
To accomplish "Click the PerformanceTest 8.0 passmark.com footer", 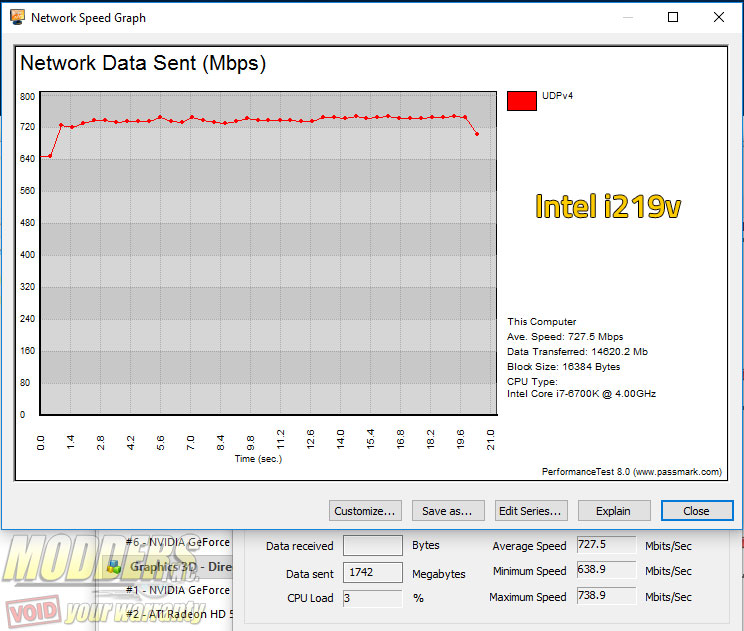I will (x=632, y=472).
